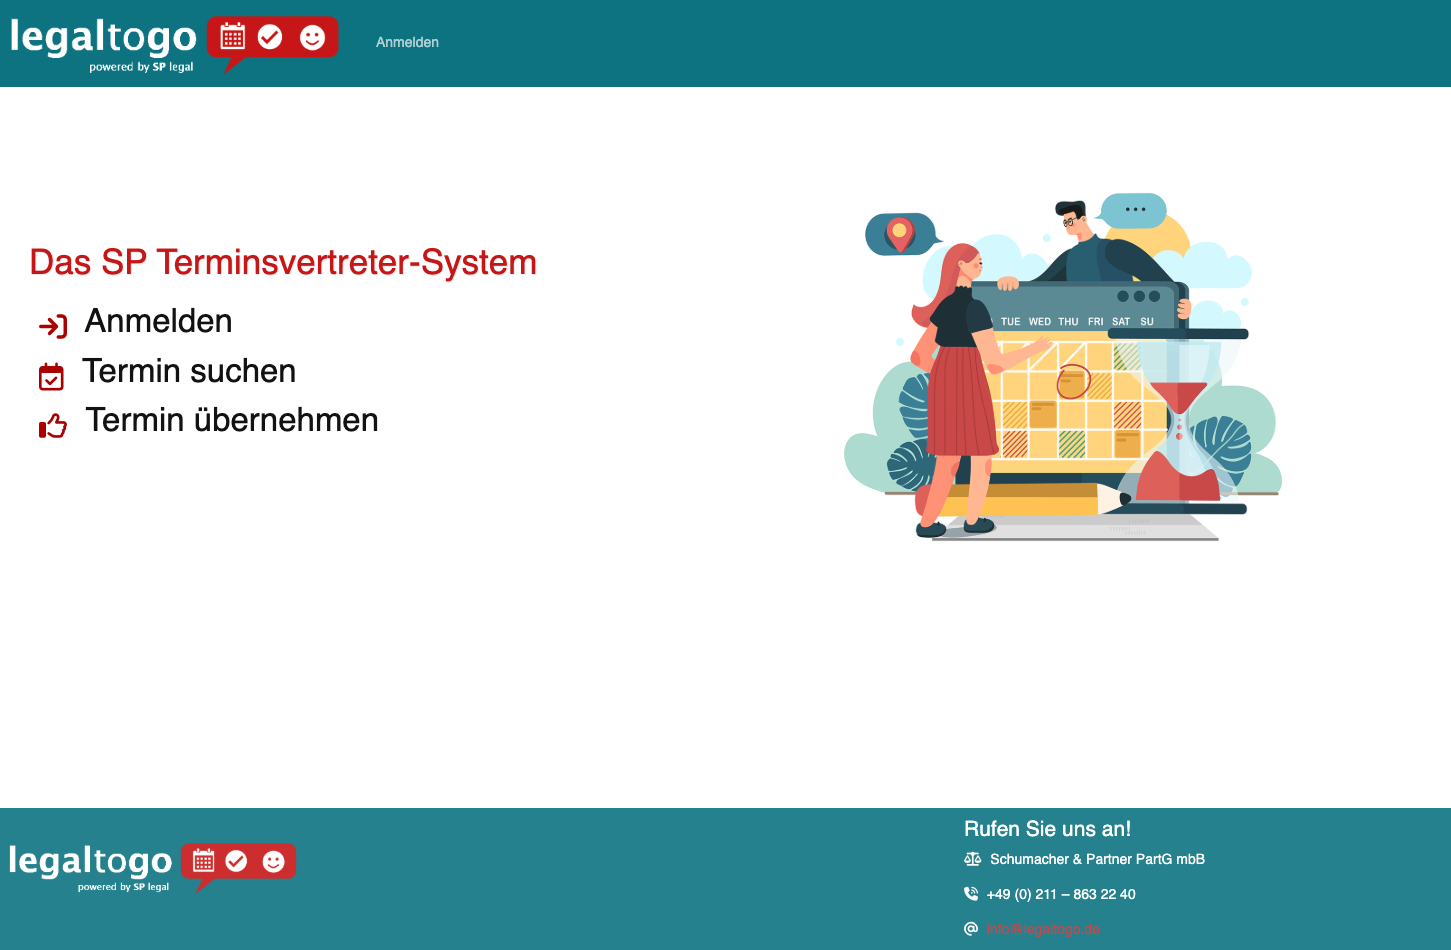Screen dimensions: 1451x950
Task: Click the phone receiver icon in the footer
Action: pos(970,893)
